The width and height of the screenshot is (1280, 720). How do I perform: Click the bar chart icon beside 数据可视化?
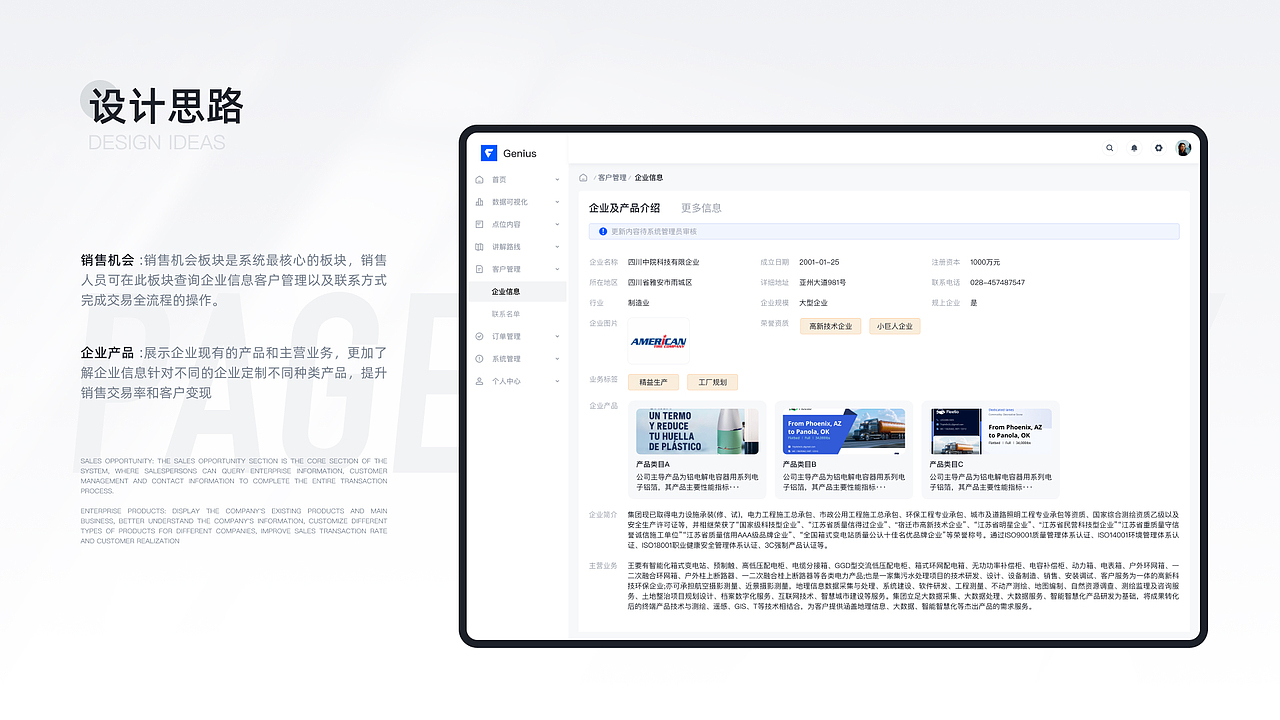coord(479,202)
